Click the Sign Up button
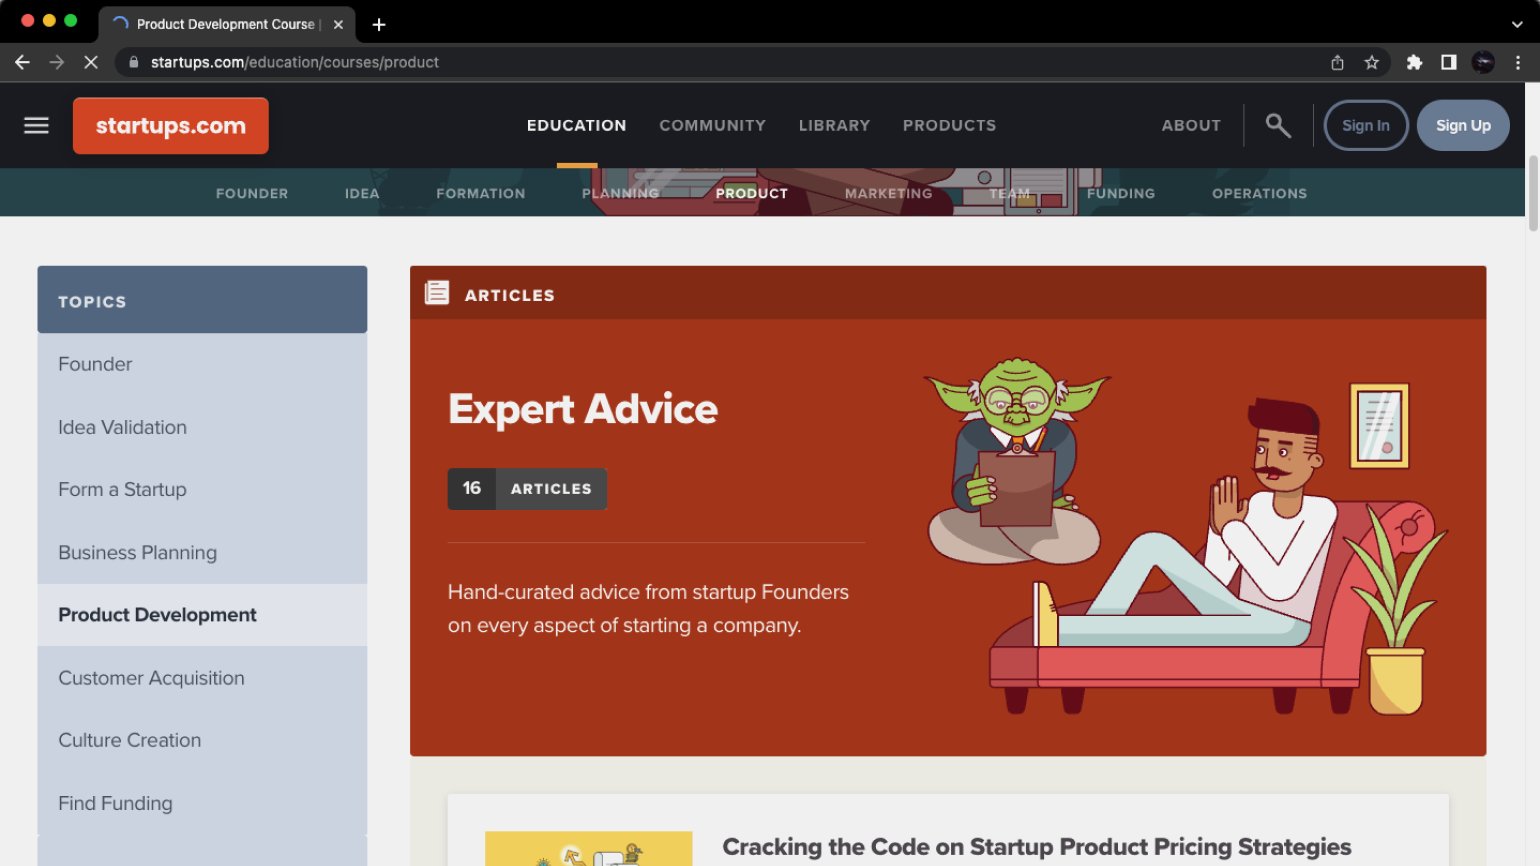The width and height of the screenshot is (1540, 866). (1463, 125)
